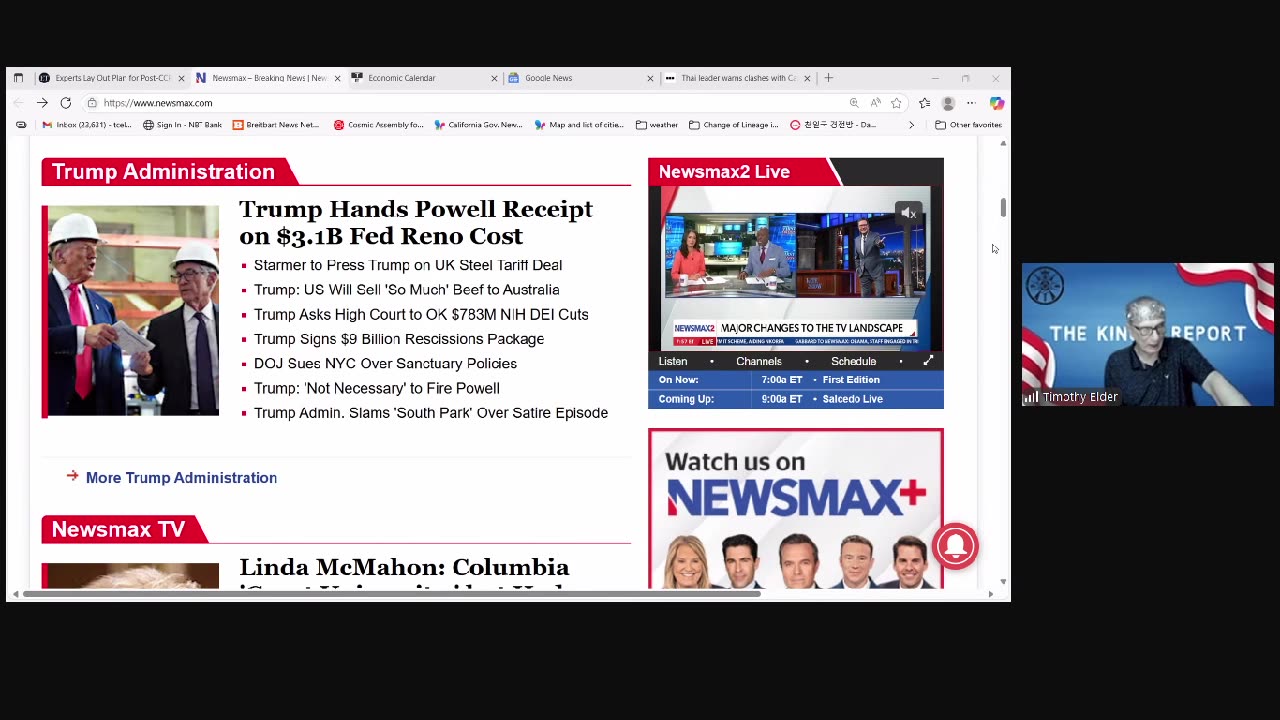Open the Map and list of cities bookmark
The height and width of the screenshot is (720, 1280).
coord(579,125)
